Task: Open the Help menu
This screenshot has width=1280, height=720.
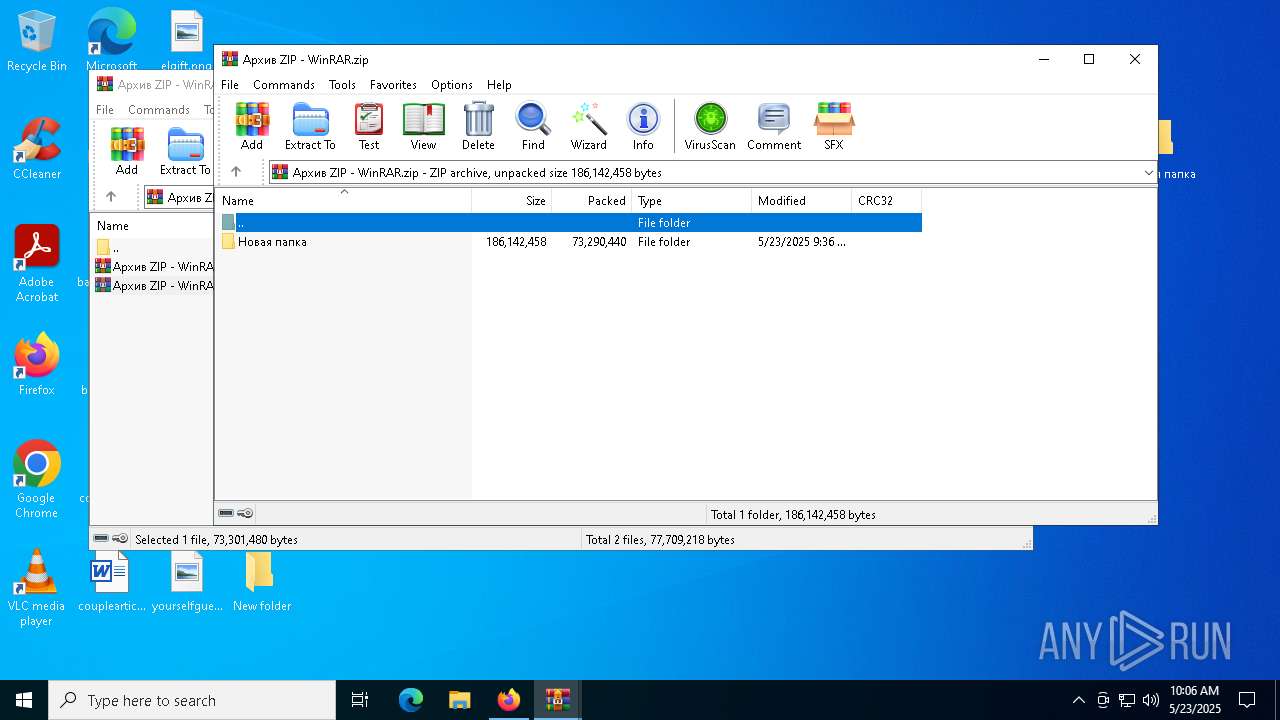Action: (x=499, y=85)
